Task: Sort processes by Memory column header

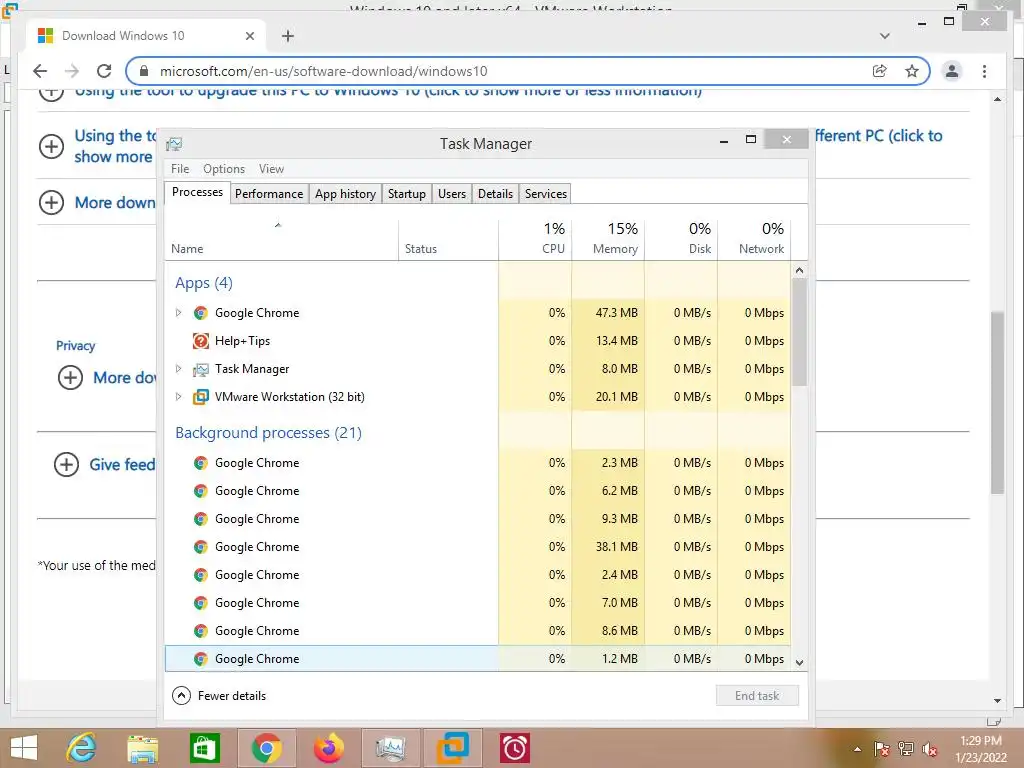Action: [608, 239]
